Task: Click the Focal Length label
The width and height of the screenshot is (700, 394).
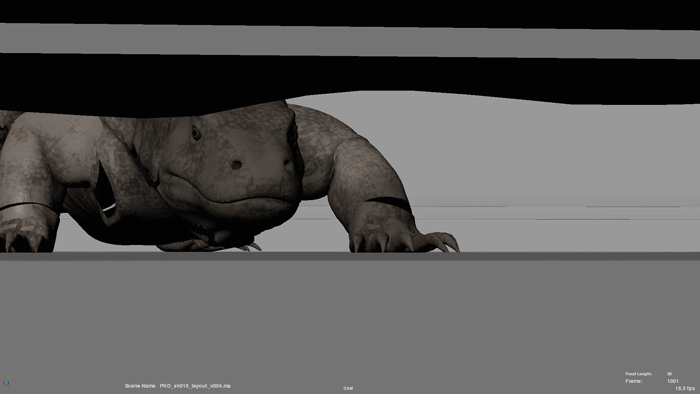Action: 639,374
